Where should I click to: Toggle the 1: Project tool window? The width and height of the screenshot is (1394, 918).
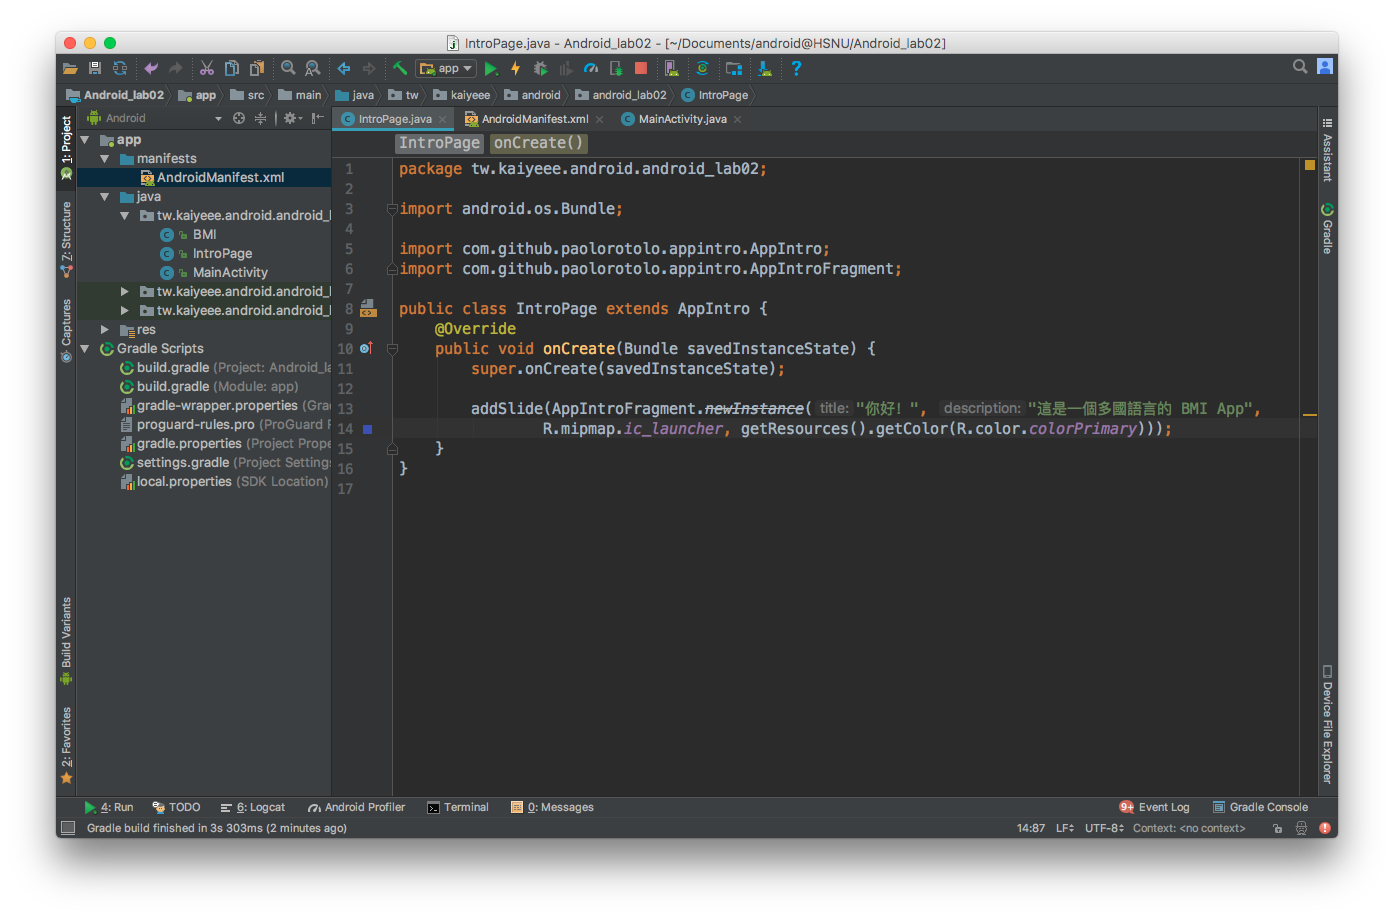pyautogui.click(x=66, y=148)
